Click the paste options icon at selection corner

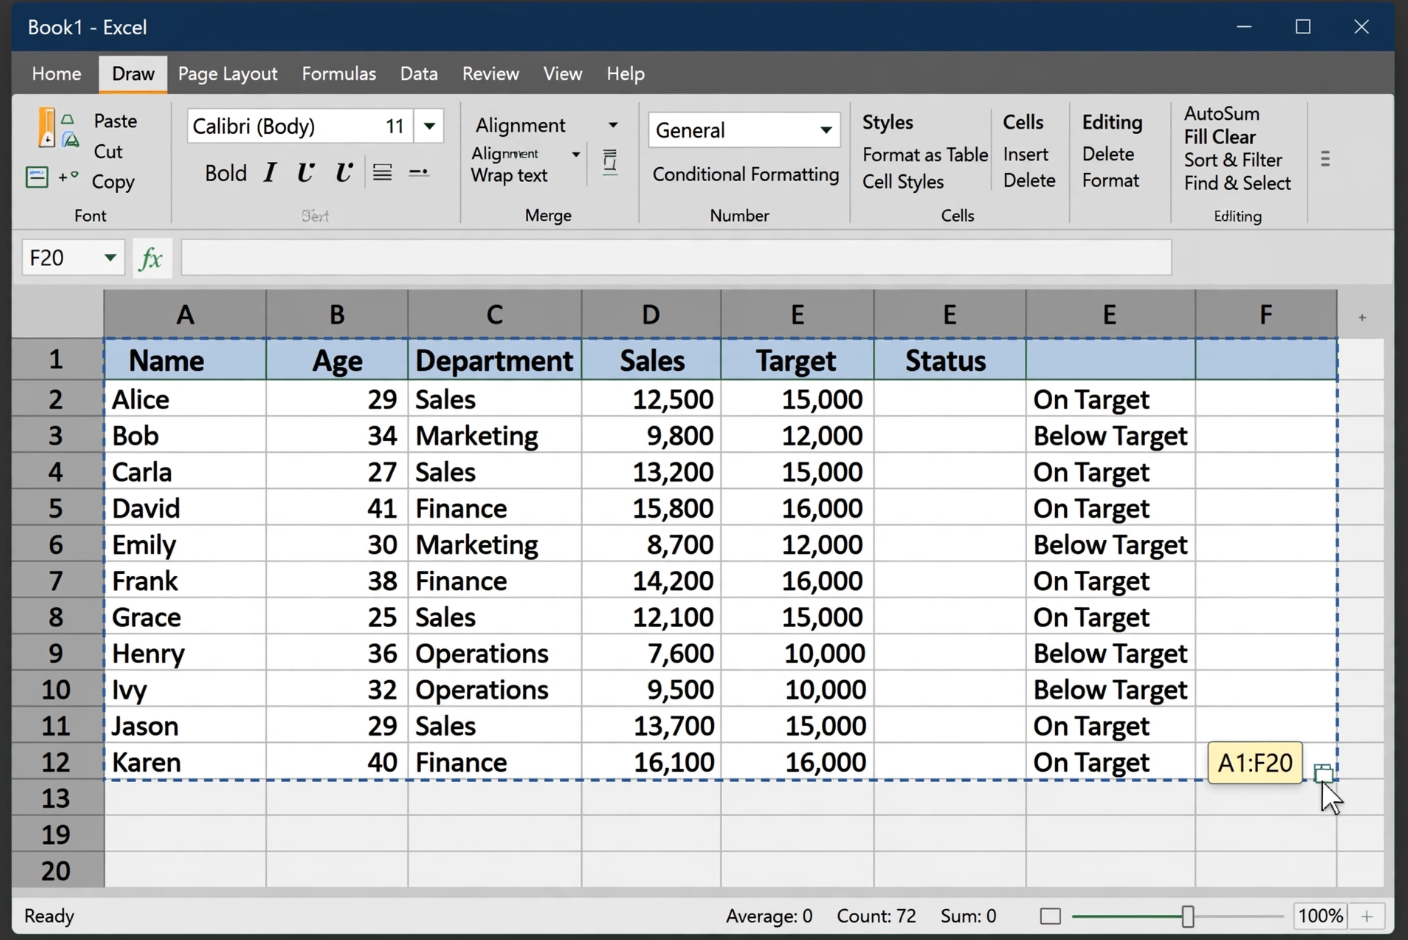1323,772
